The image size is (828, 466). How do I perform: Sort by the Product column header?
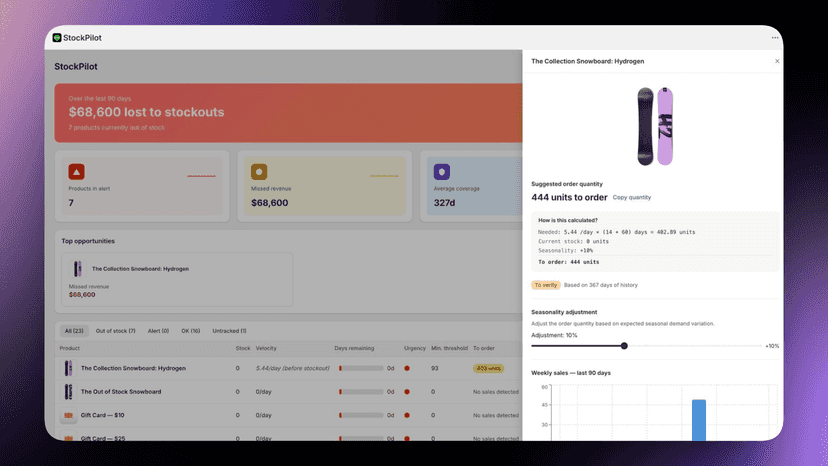click(x=70, y=348)
